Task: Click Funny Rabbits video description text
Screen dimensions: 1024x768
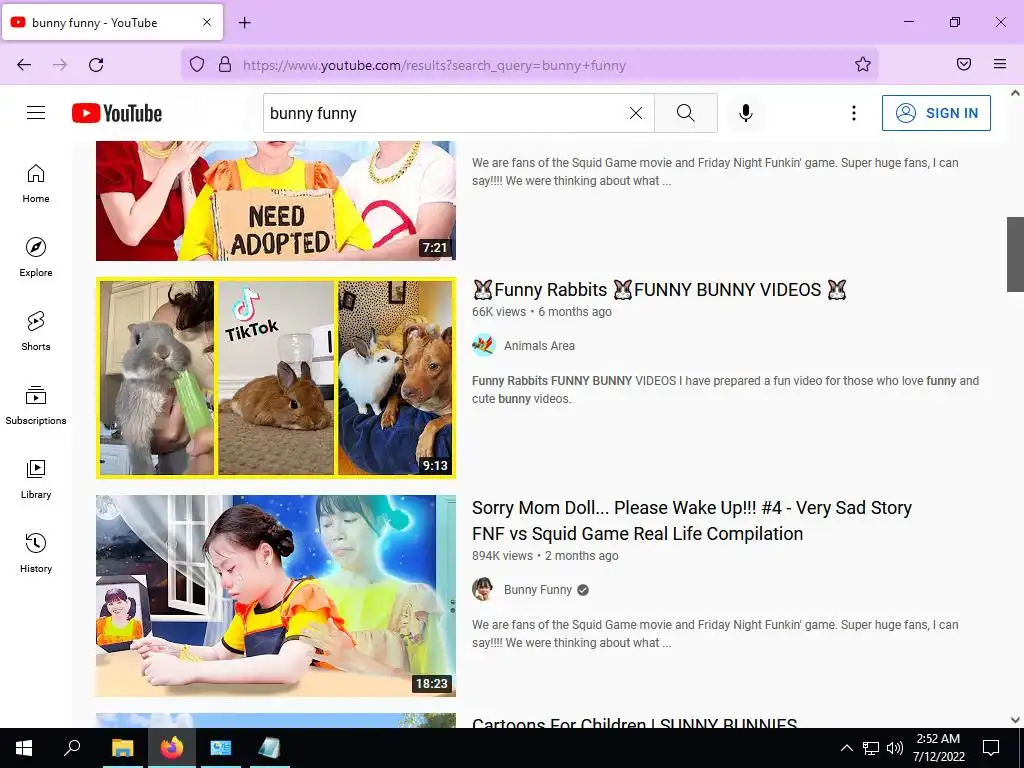Action: pos(726,390)
